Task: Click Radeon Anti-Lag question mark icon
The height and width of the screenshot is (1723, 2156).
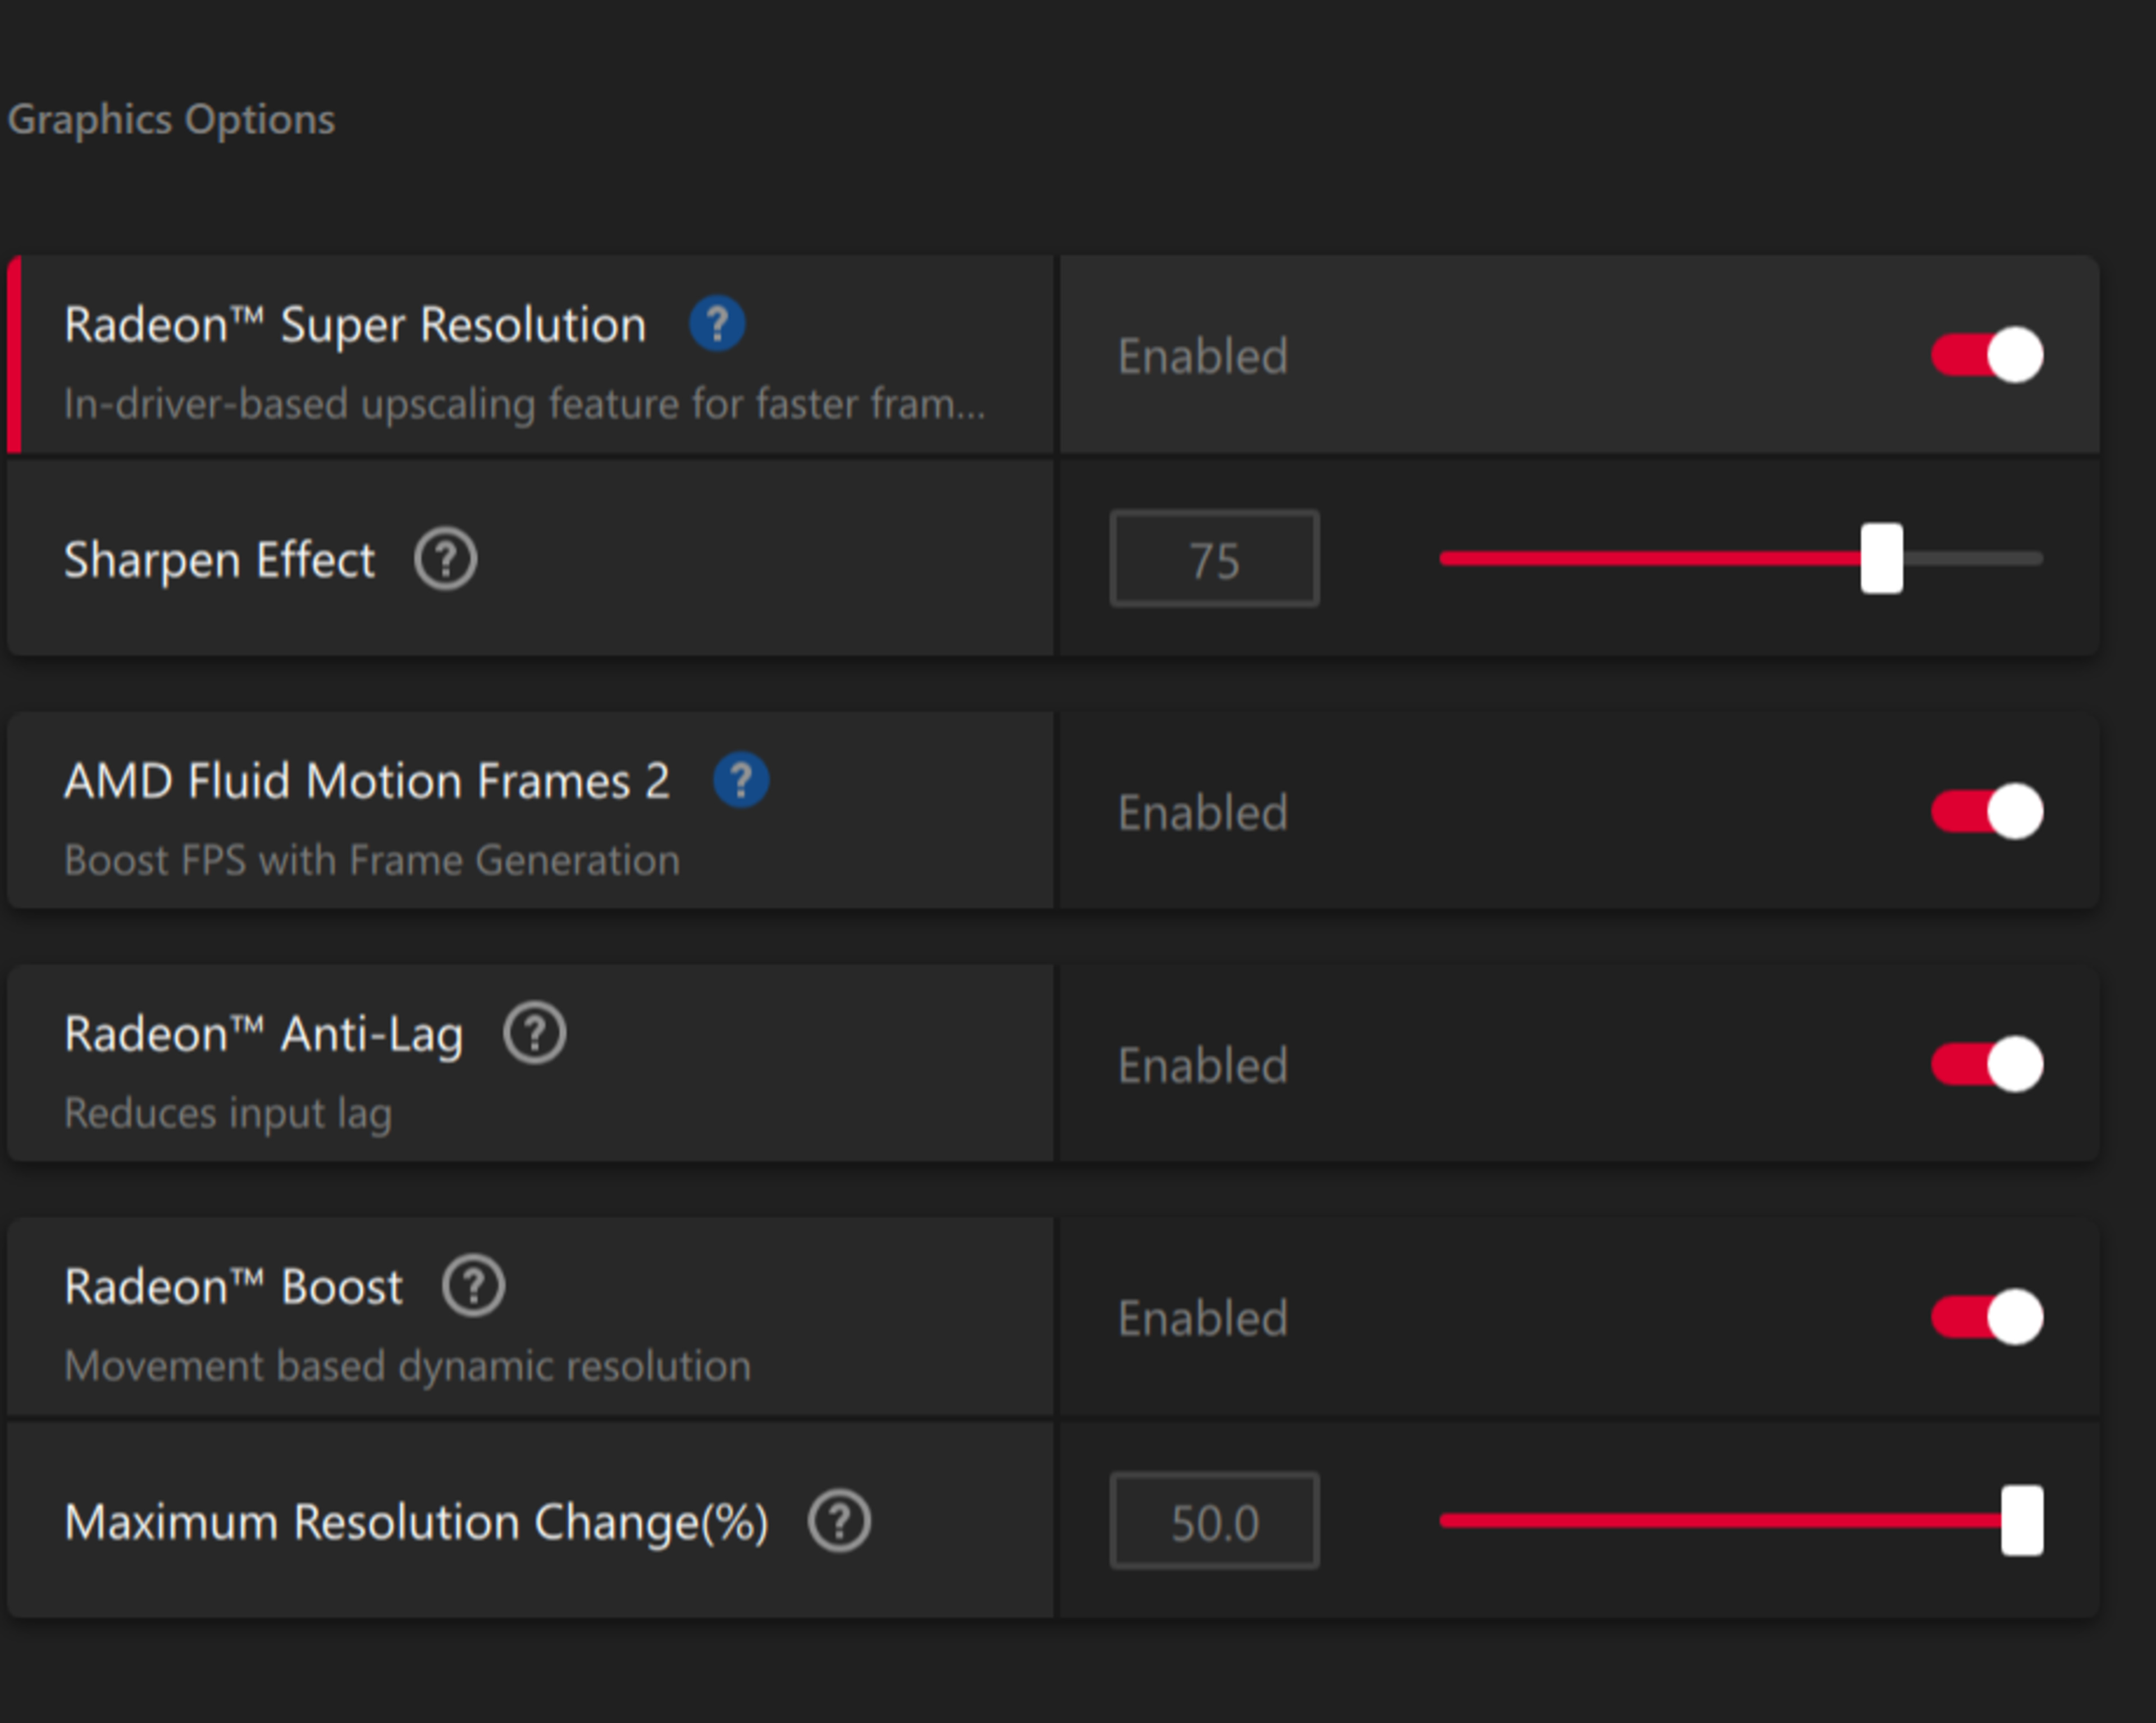Action: tap(534, 1033)
